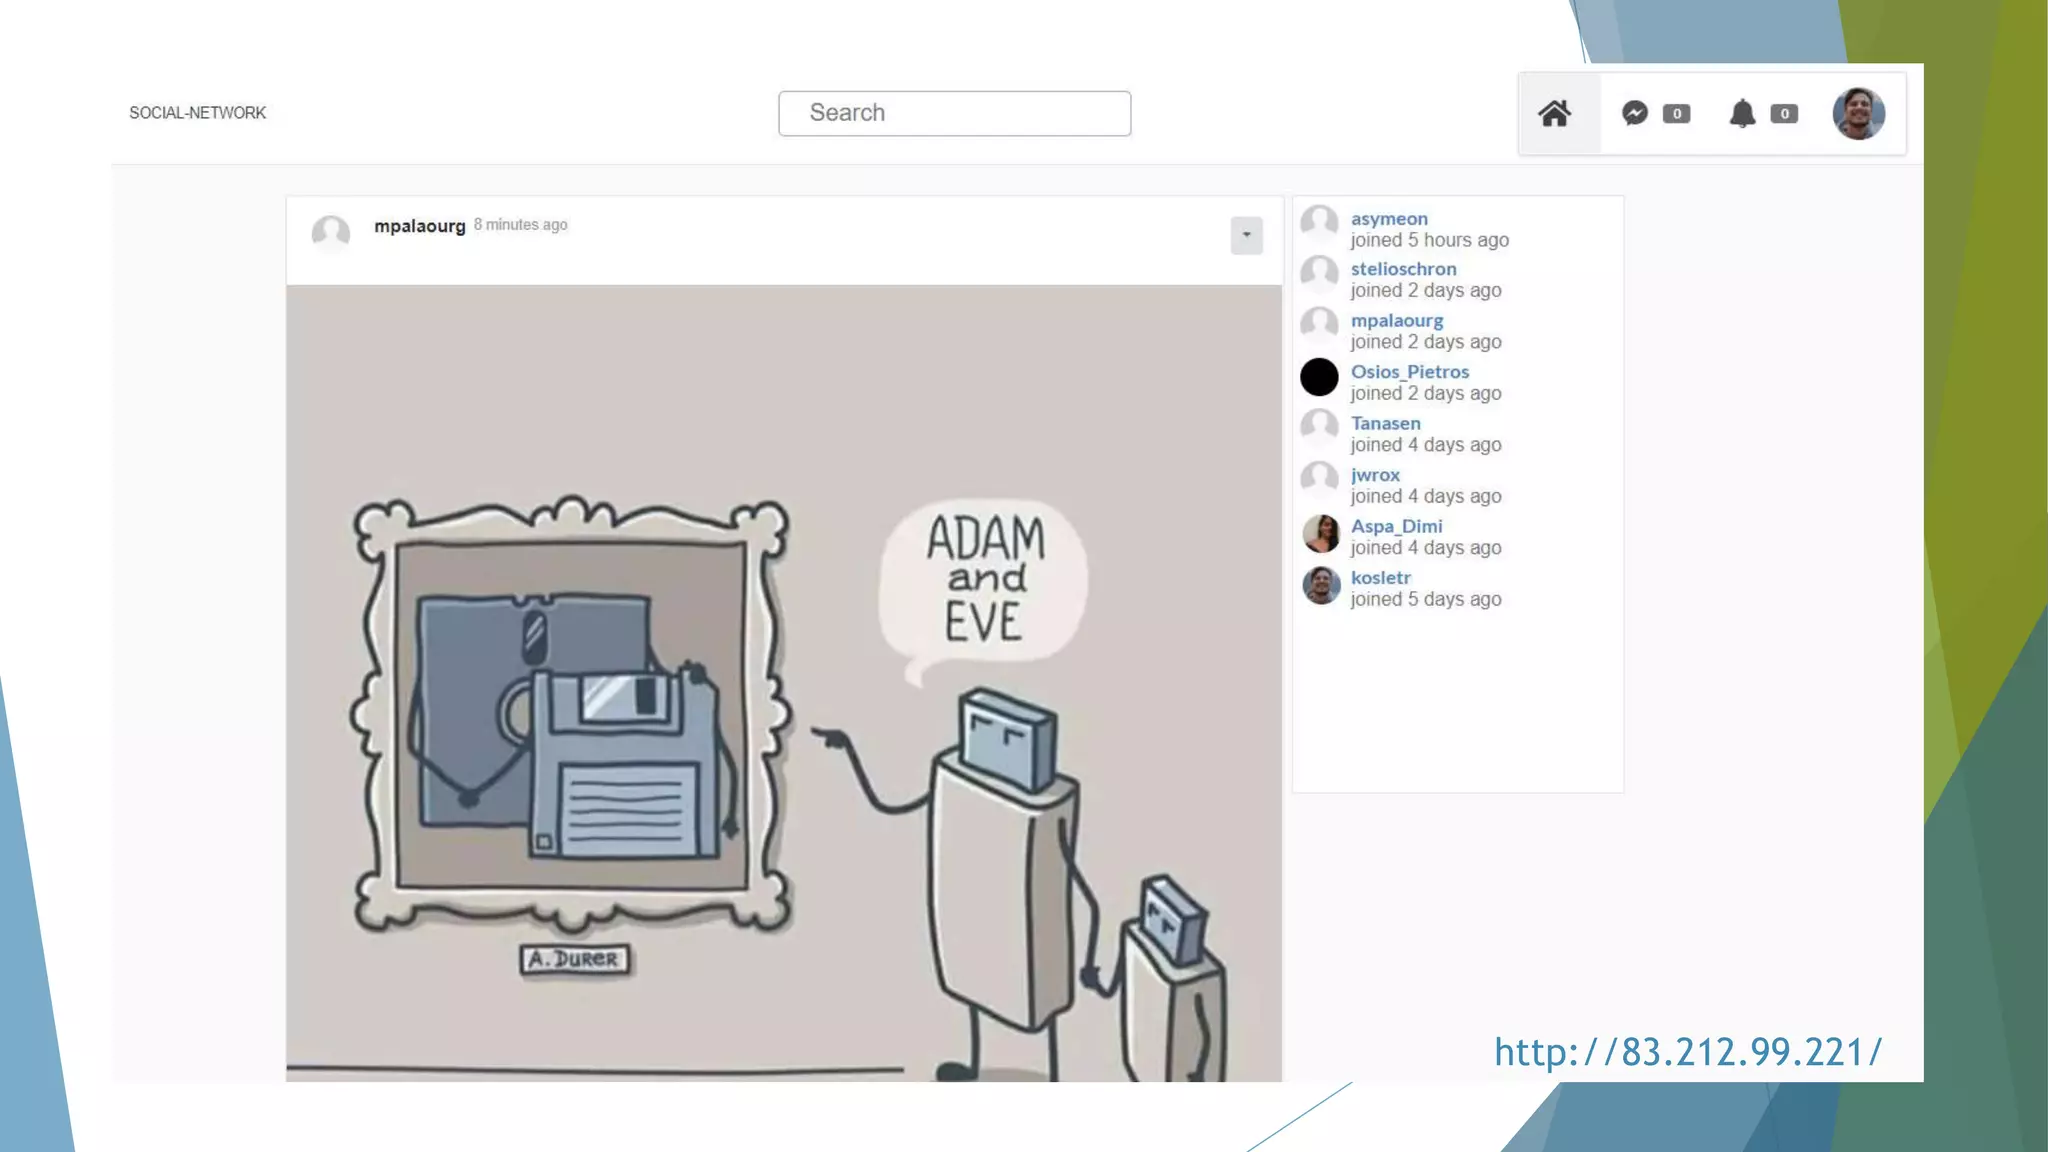Click in the Search field
Image resolution: width=2048 pixels, height=1152 pixels.
coord(954,113)
